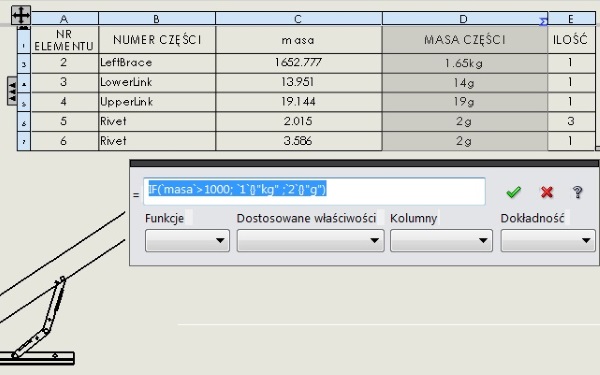Viewport: 600px width, 375px height.
Task: Open the Funkcje dropdown
Action: [x=187, y=241]
